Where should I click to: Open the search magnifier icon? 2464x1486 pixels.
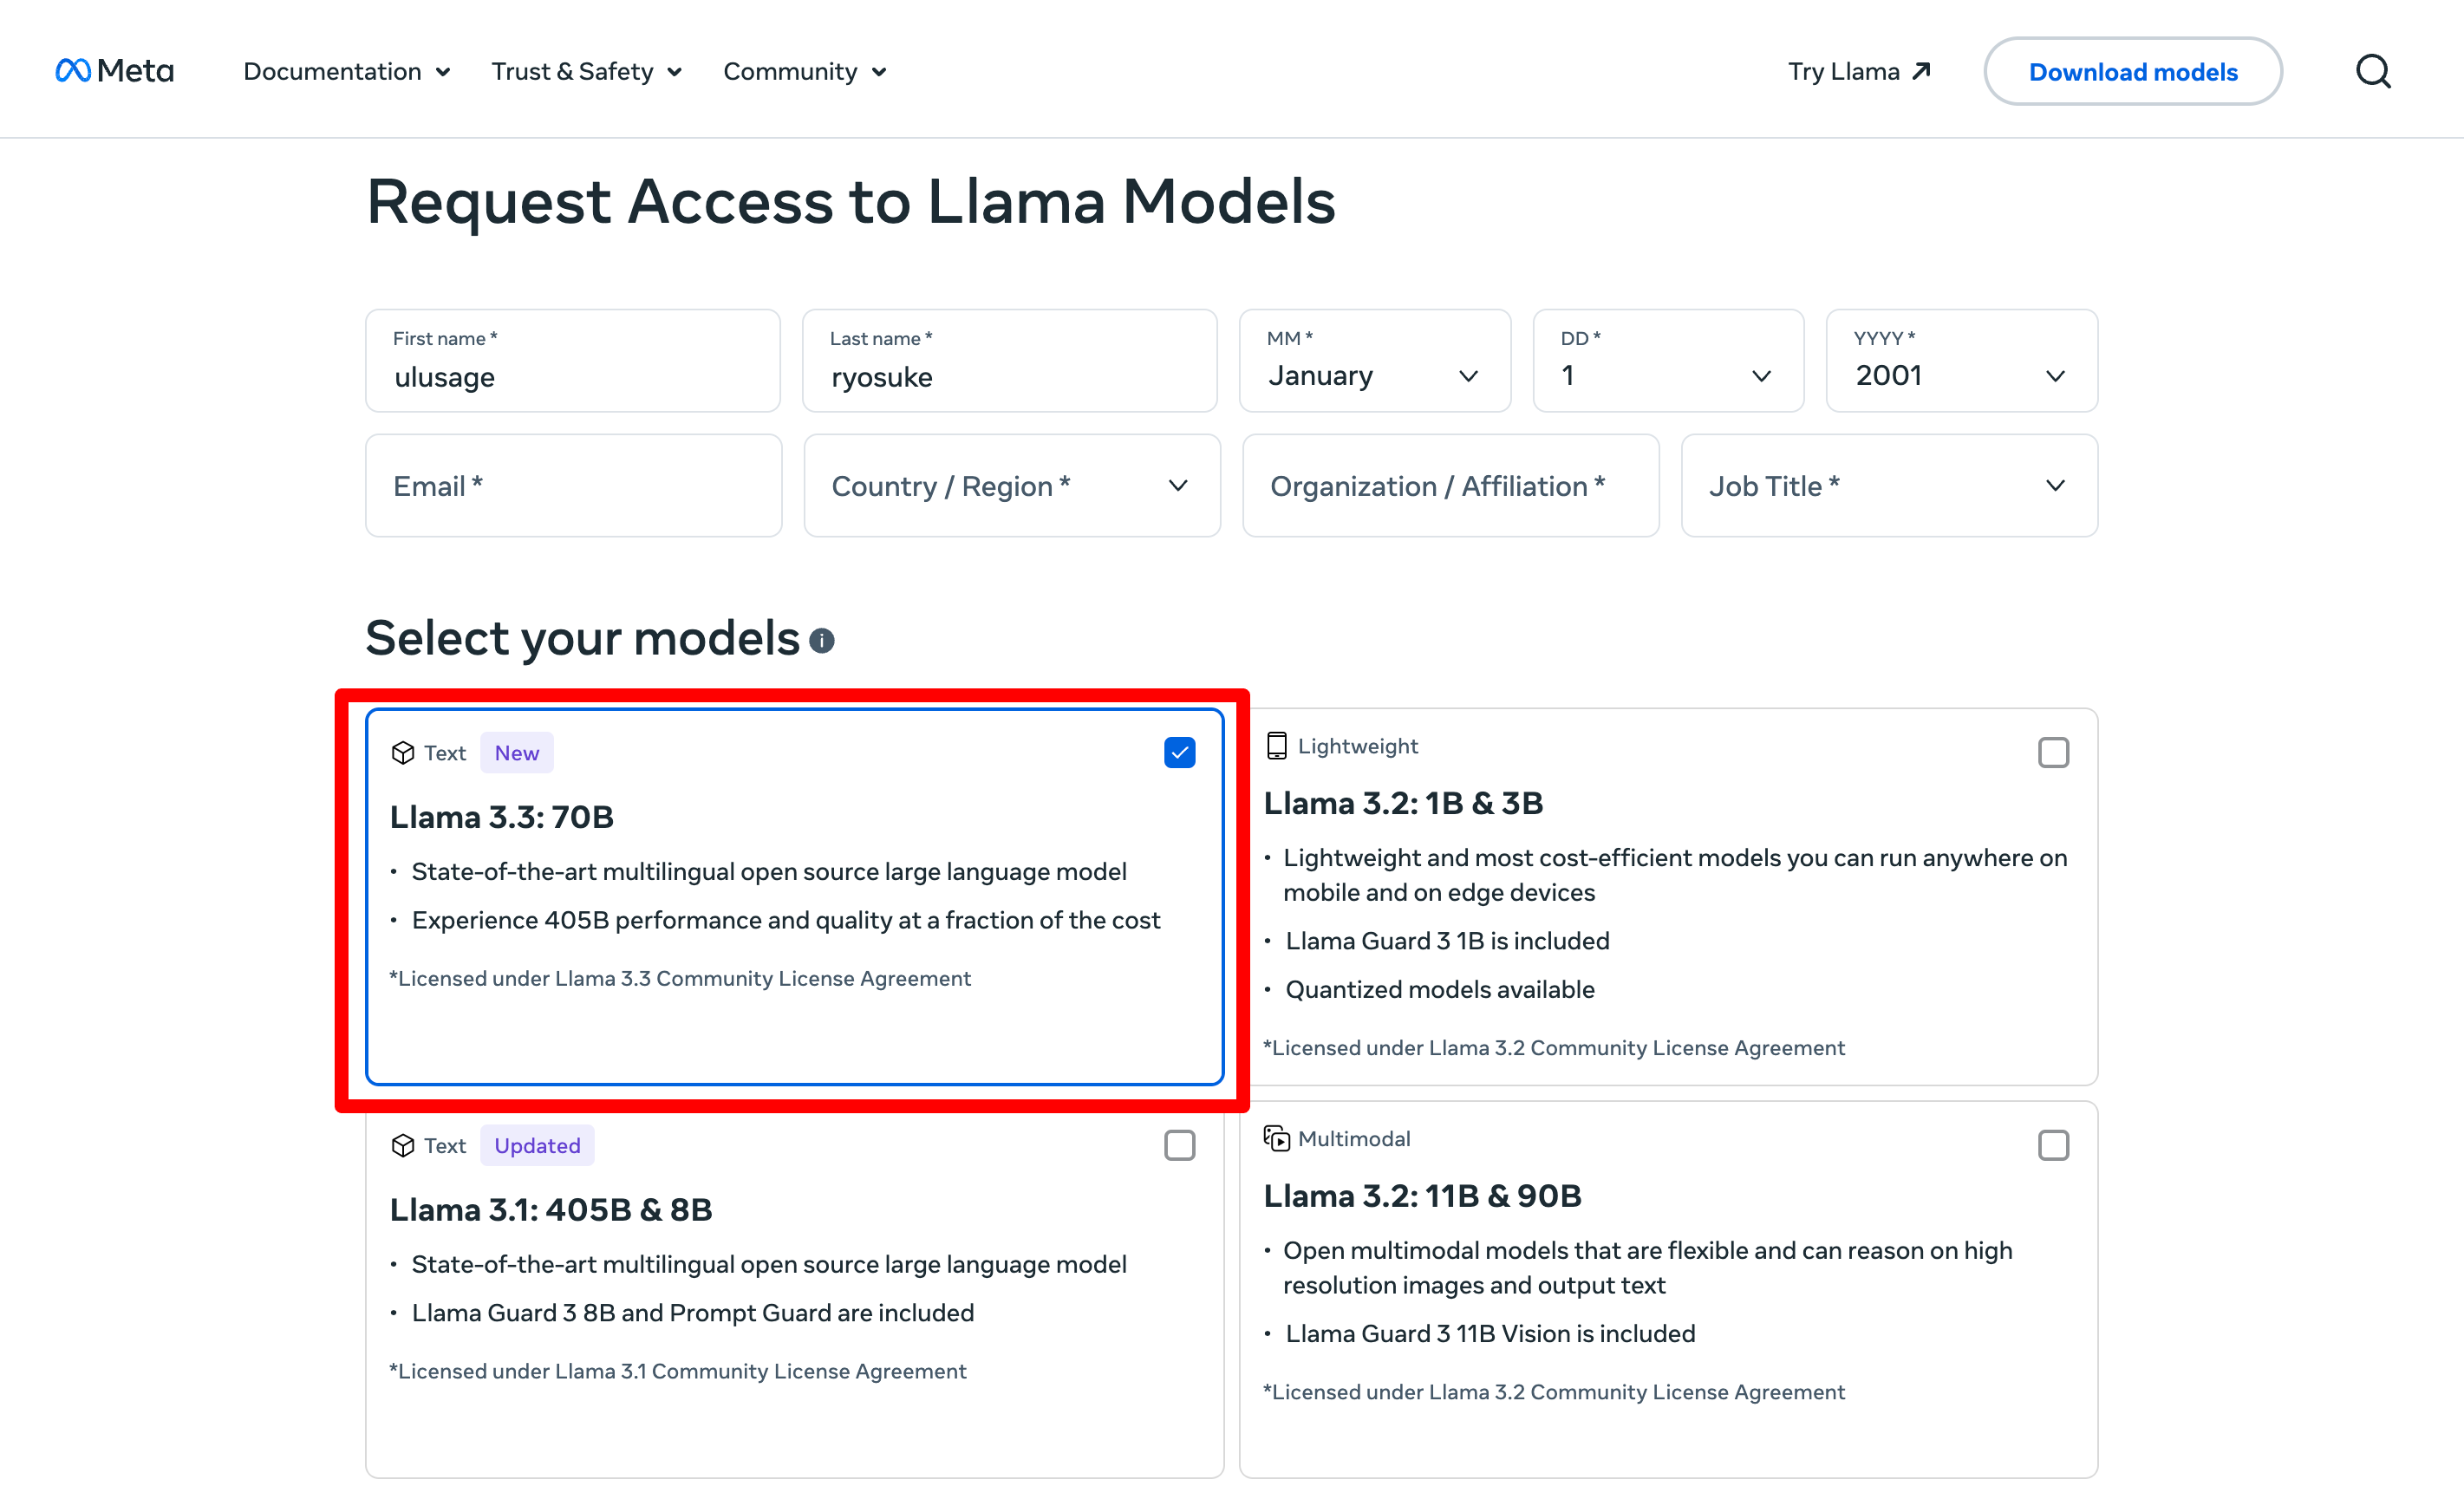coord(2372,71)
